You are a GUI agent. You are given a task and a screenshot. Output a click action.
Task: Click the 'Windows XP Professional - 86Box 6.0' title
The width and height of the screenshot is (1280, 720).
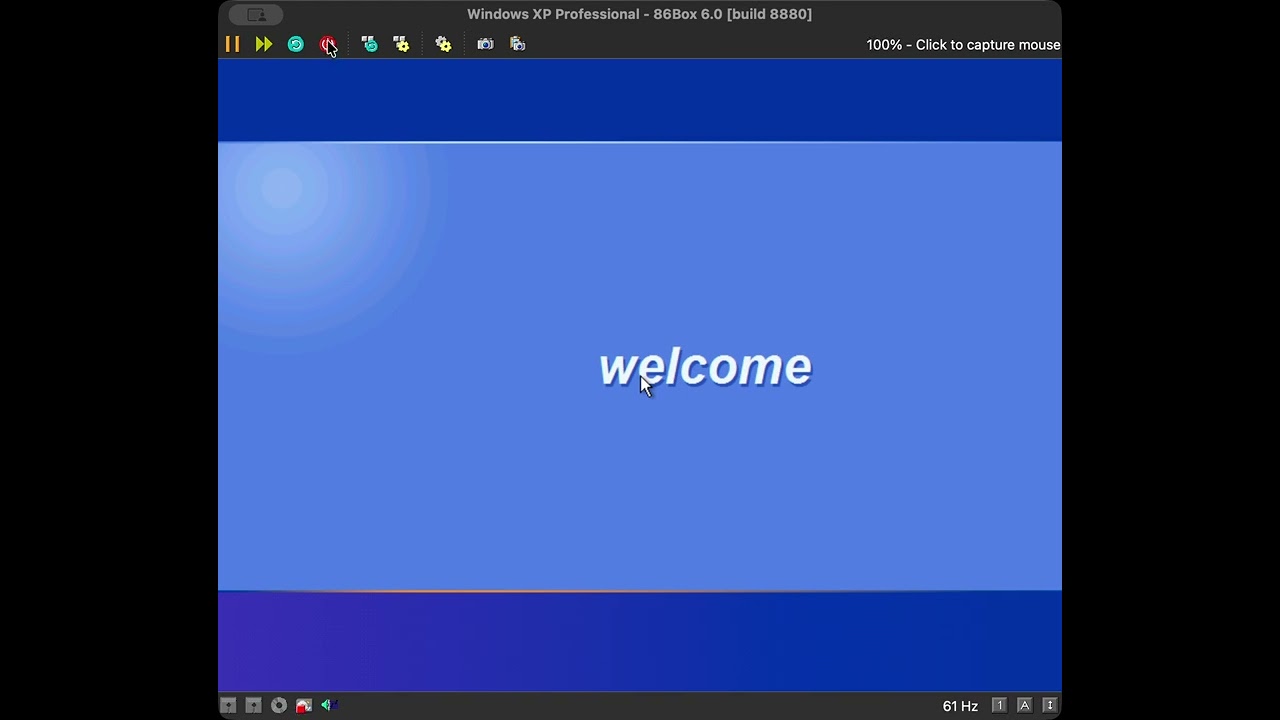click(639, 14)
